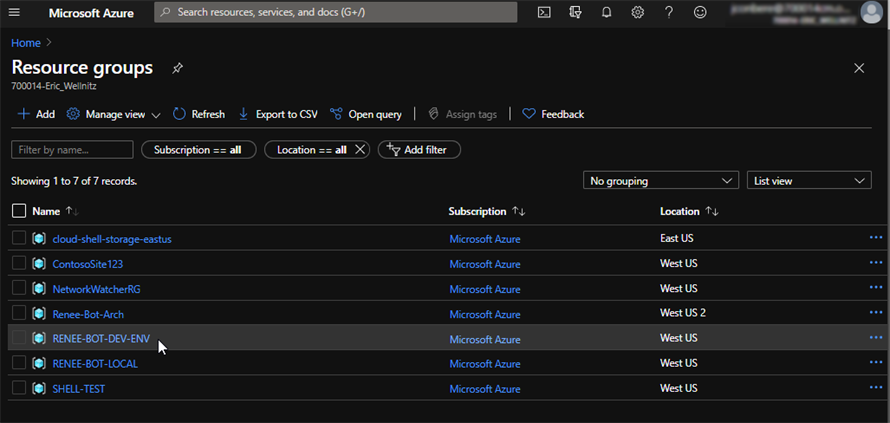Open more options for NetworkWatcherRG row

click(x=876, y=287)
